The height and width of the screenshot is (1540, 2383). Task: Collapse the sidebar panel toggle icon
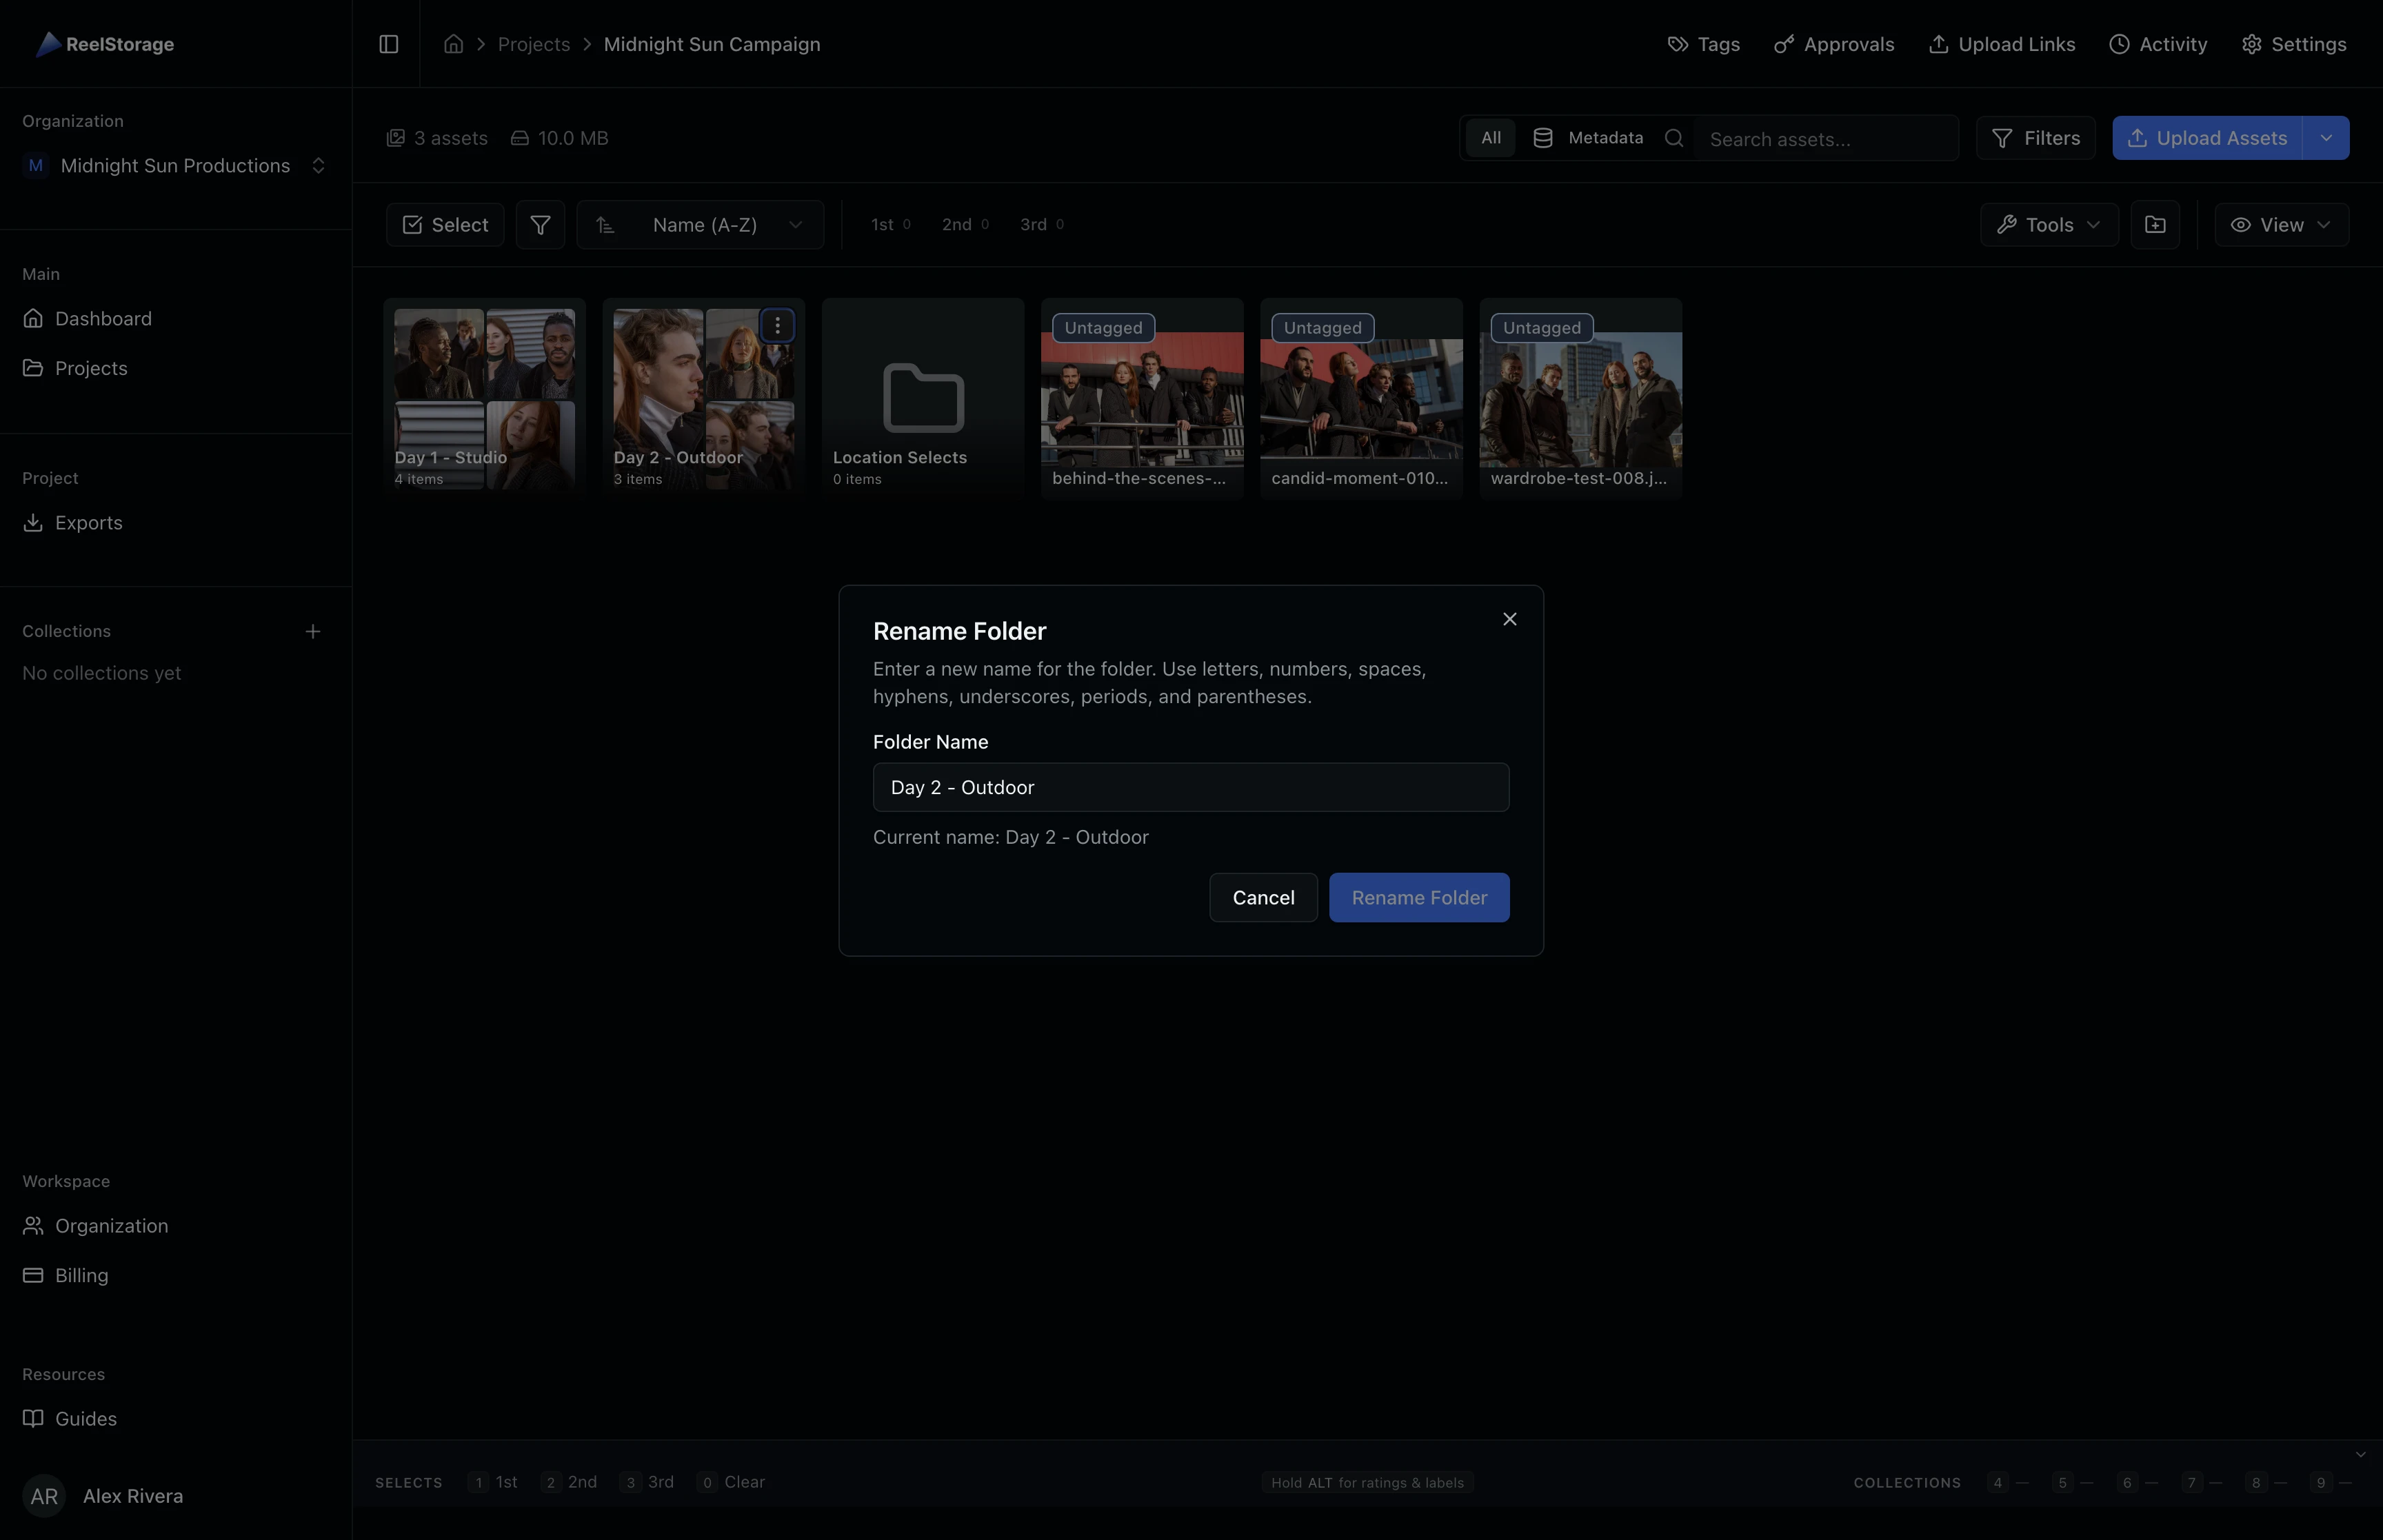[389, 44]
